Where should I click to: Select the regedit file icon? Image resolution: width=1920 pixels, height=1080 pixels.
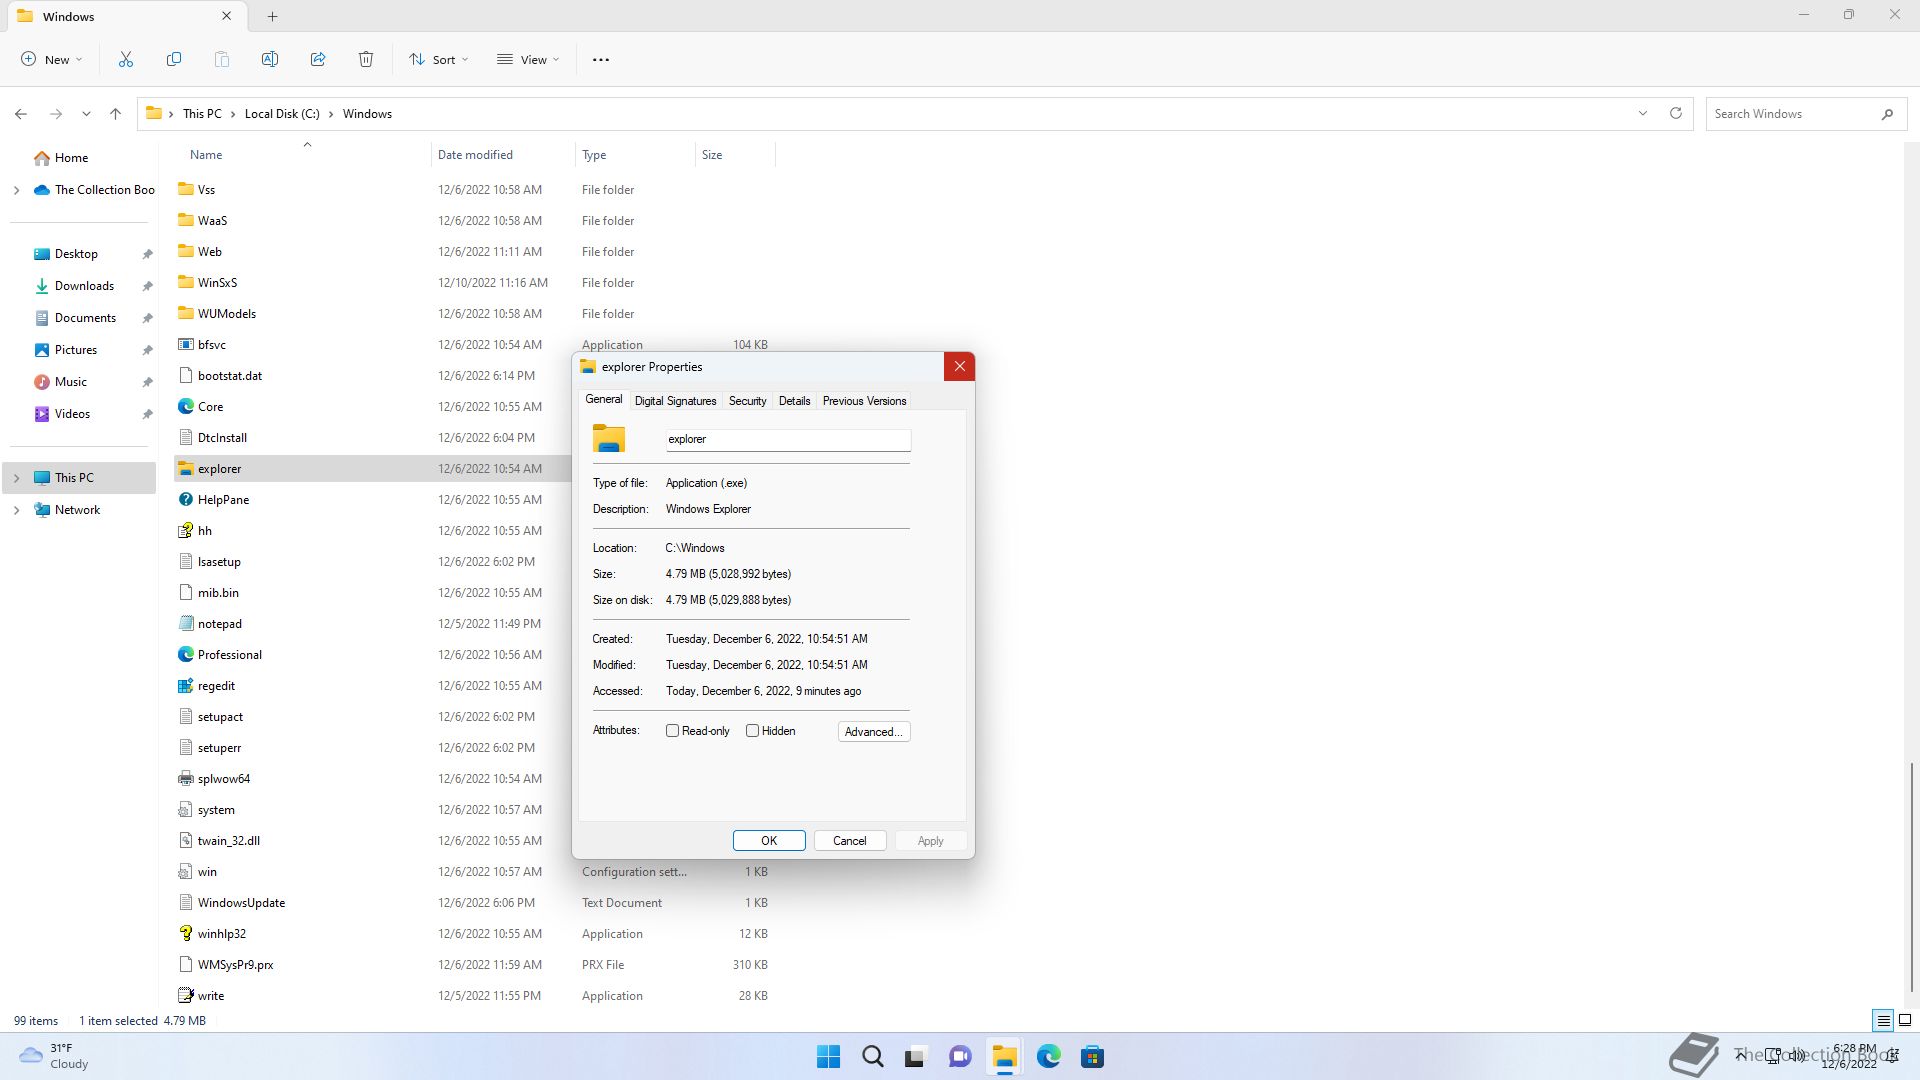(x=185, y=686)
